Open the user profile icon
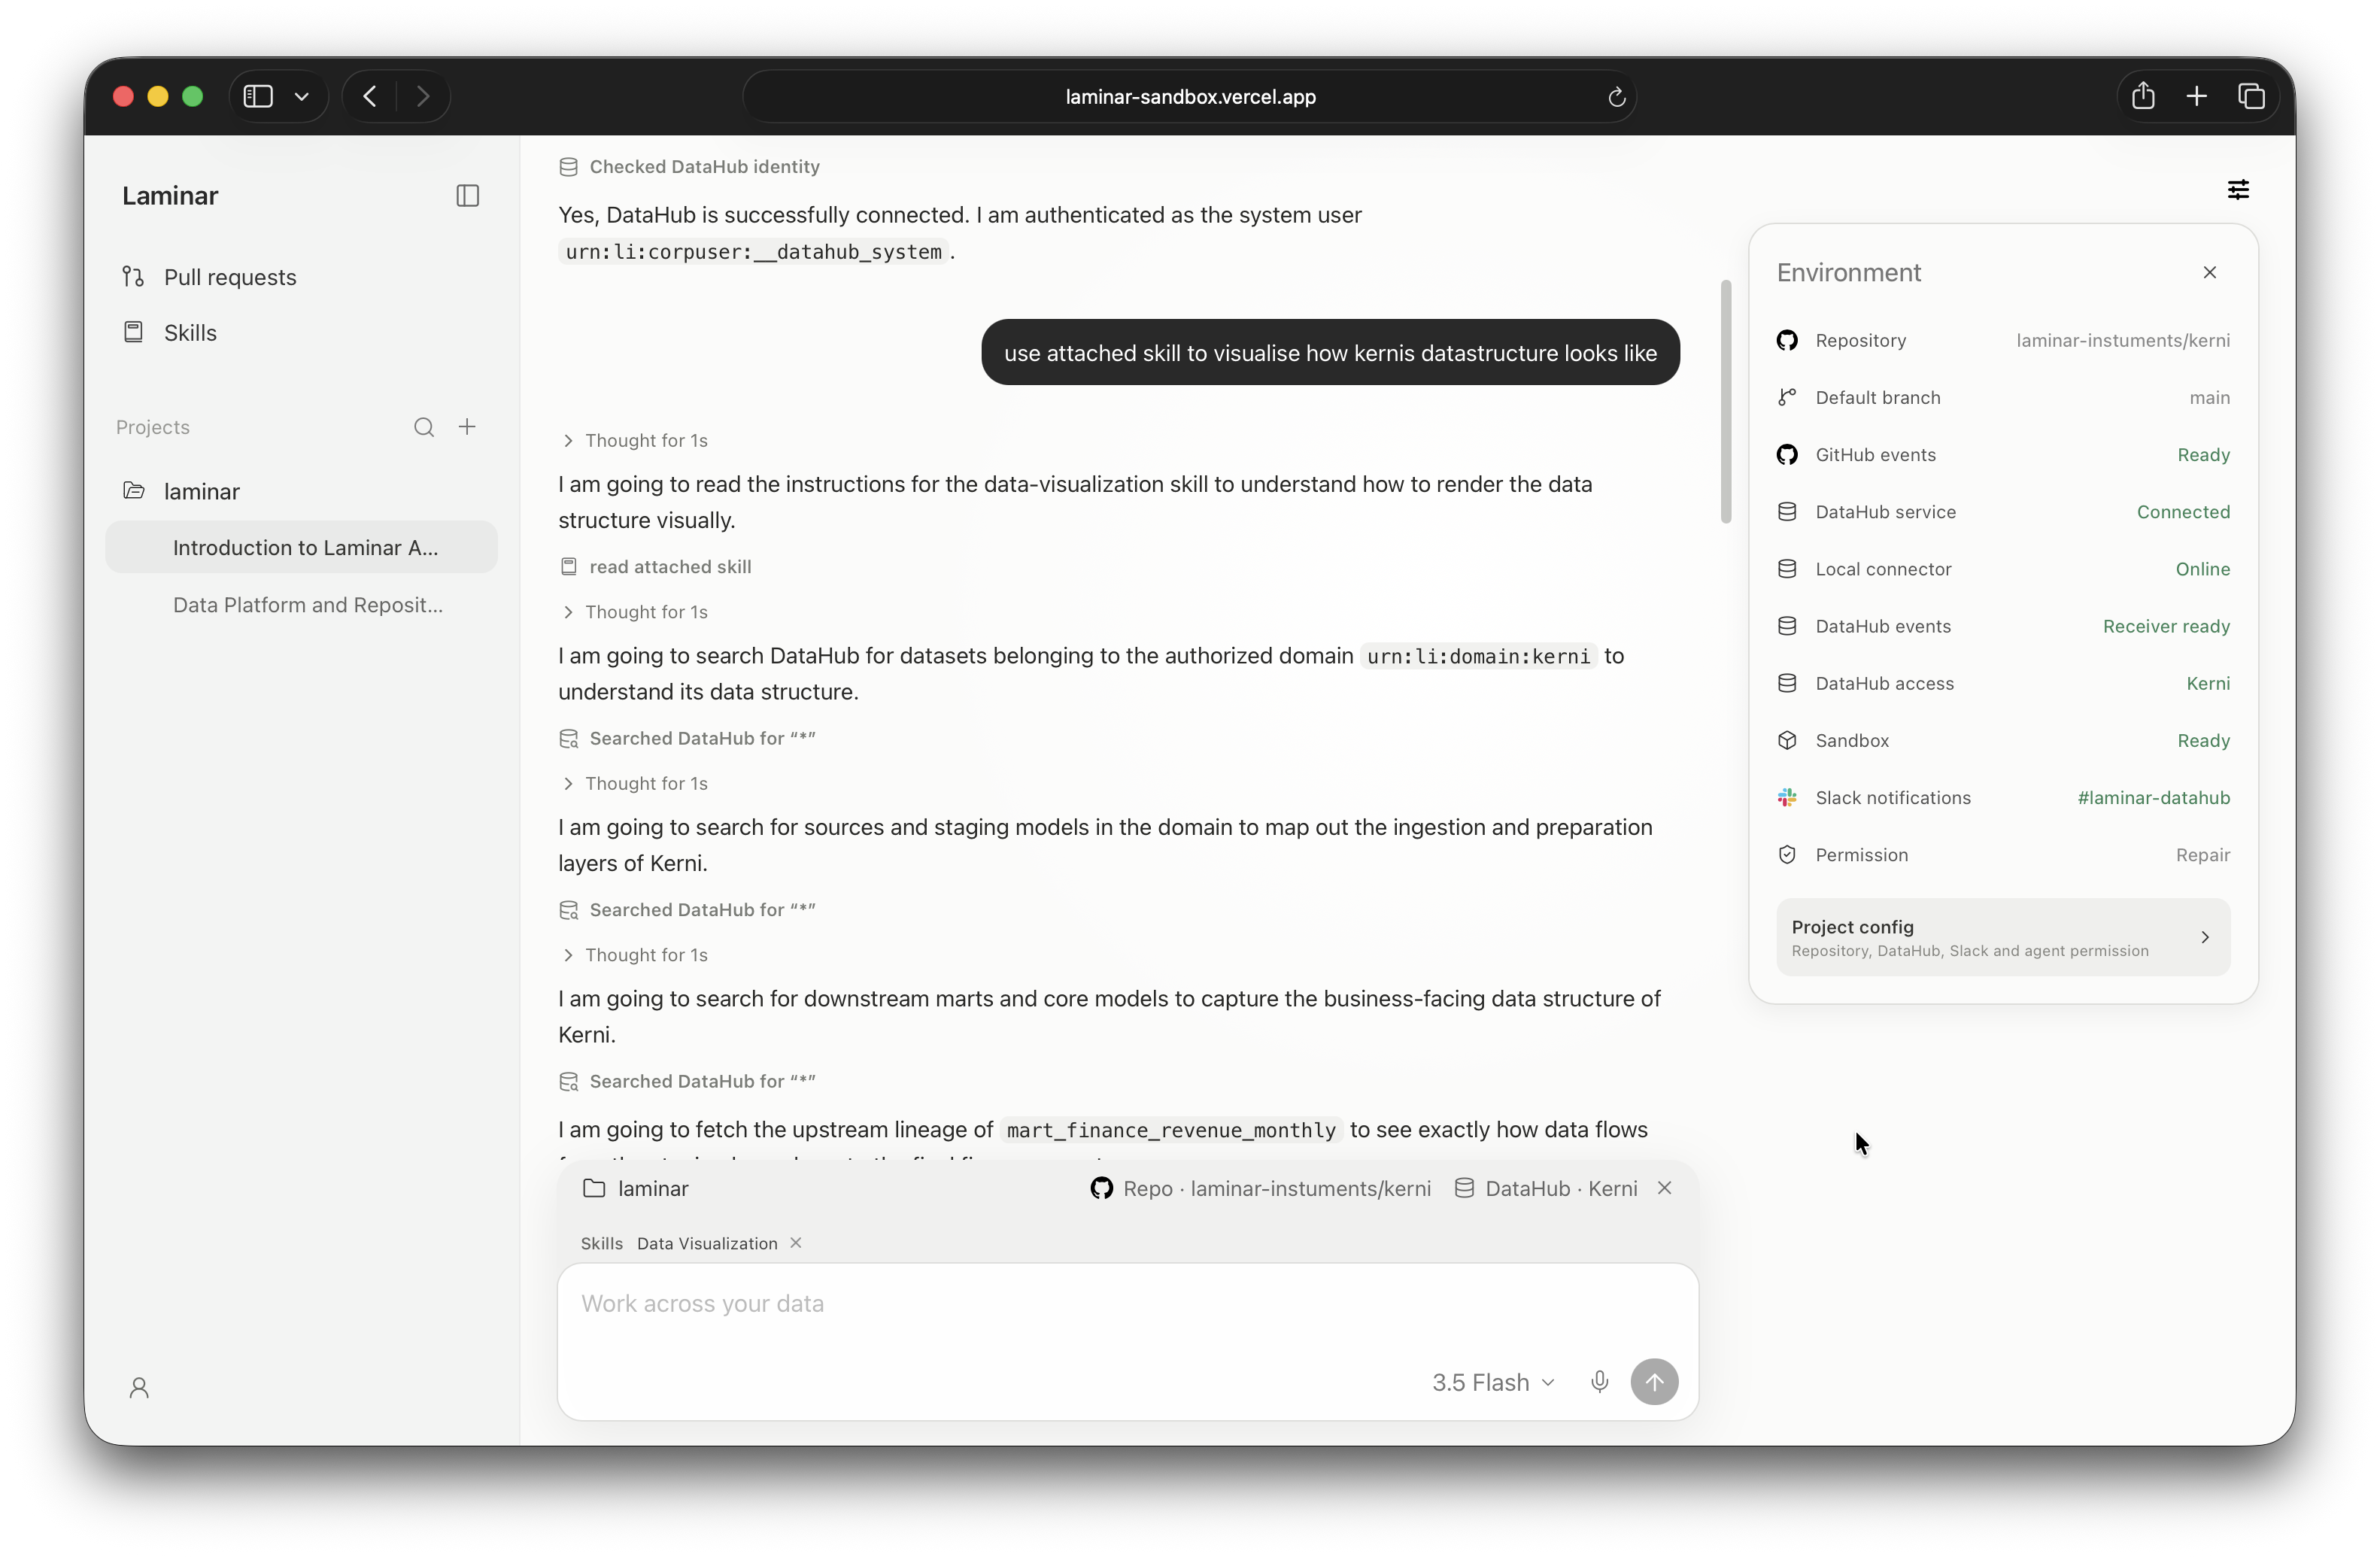Viewport: 2380px width, 1557px height. [x=139, y=1387]
